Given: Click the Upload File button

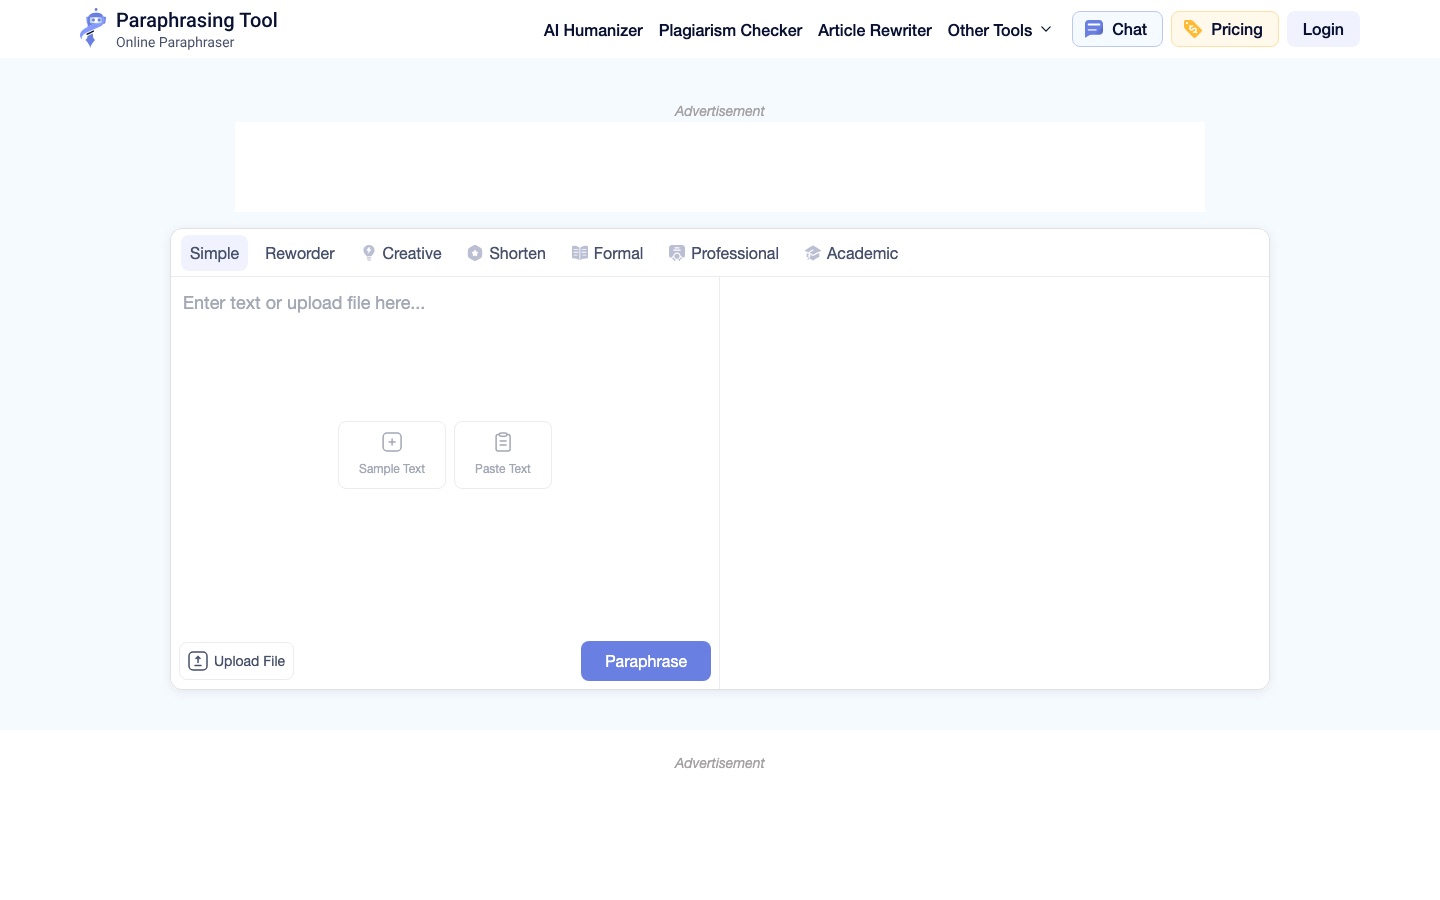Looking at the screenshot, I should (x=236, y=661).
